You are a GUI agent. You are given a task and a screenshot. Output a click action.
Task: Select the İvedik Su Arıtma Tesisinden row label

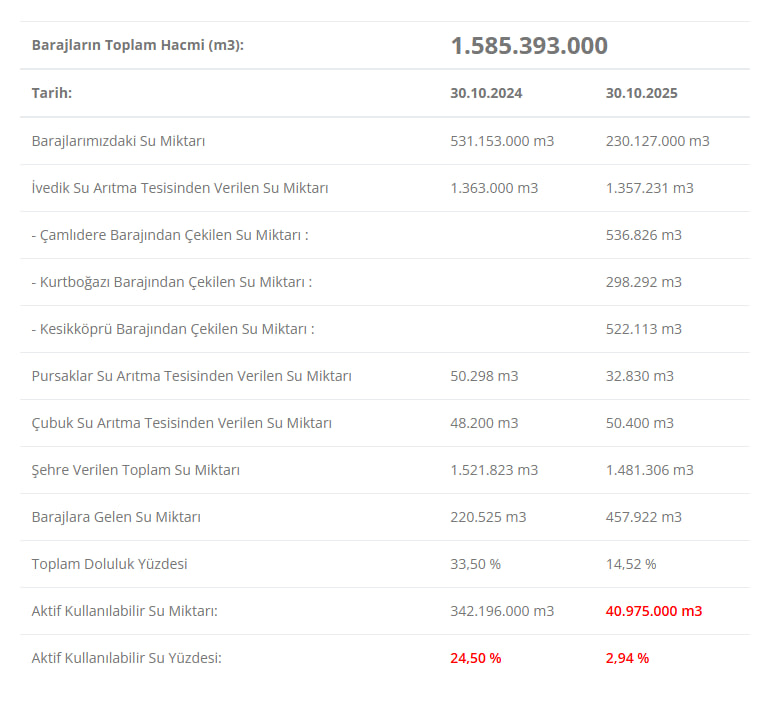180,188
